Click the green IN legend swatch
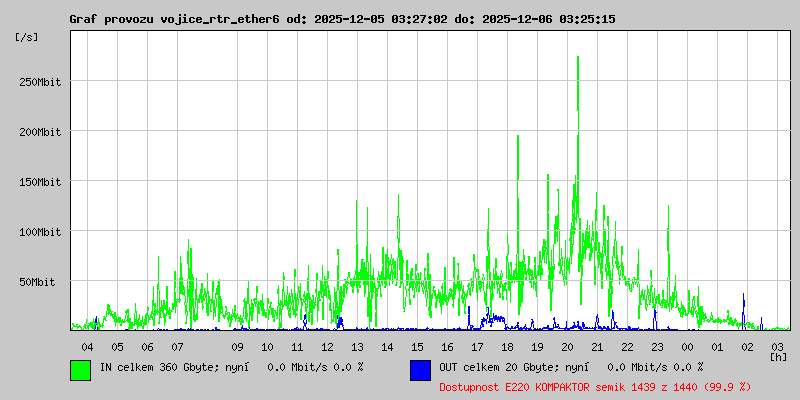The width and height of the screenshot is (800, 400). point(80,369)
